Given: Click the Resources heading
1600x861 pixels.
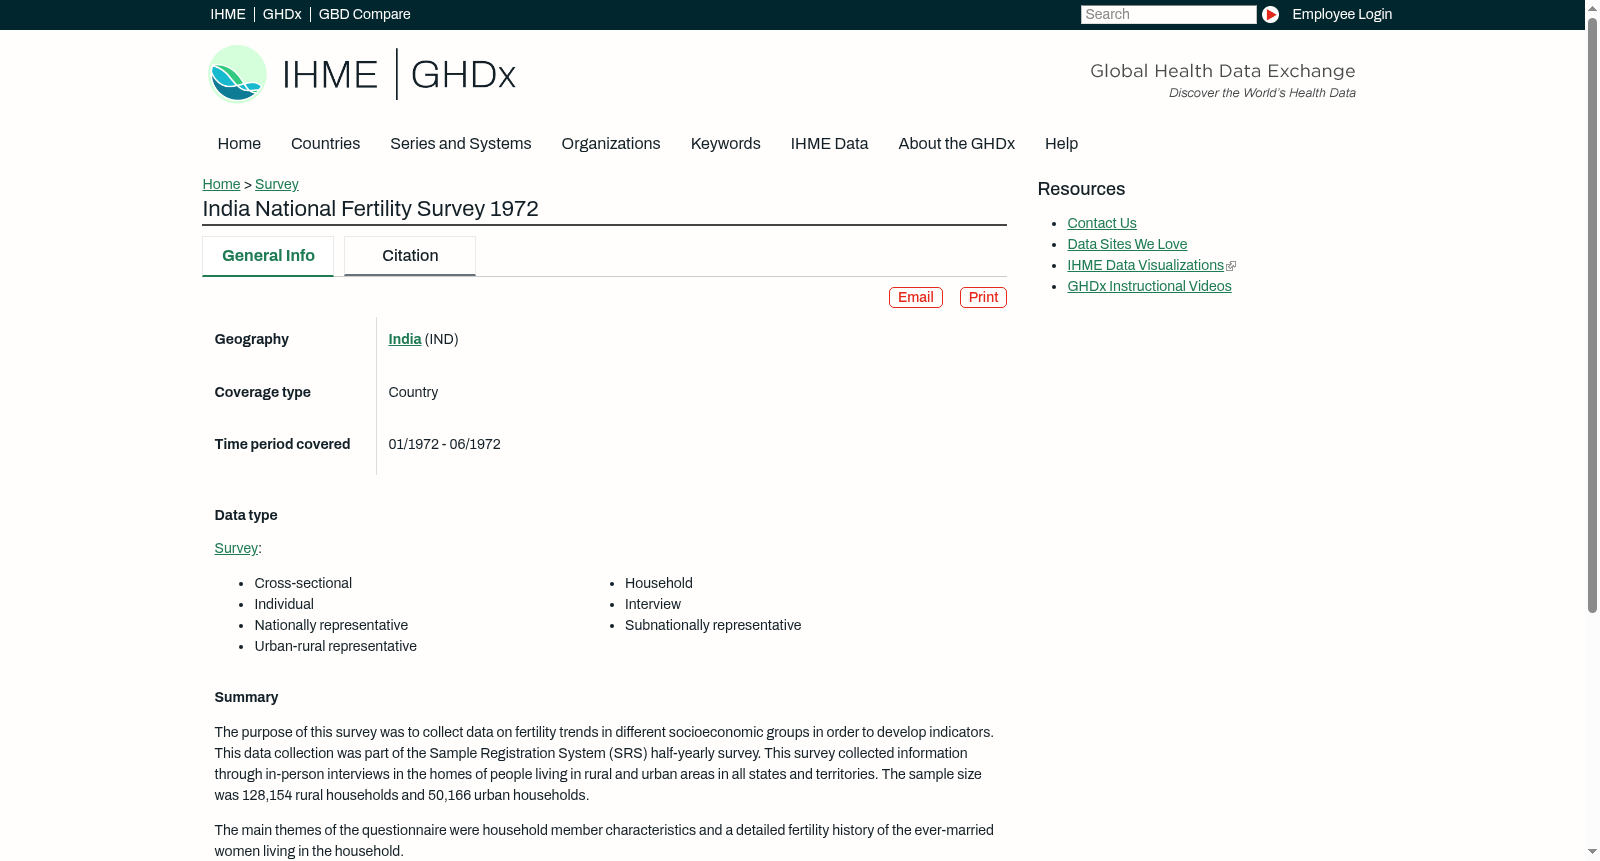Looking at the screenshot, I should point(1081,189).
